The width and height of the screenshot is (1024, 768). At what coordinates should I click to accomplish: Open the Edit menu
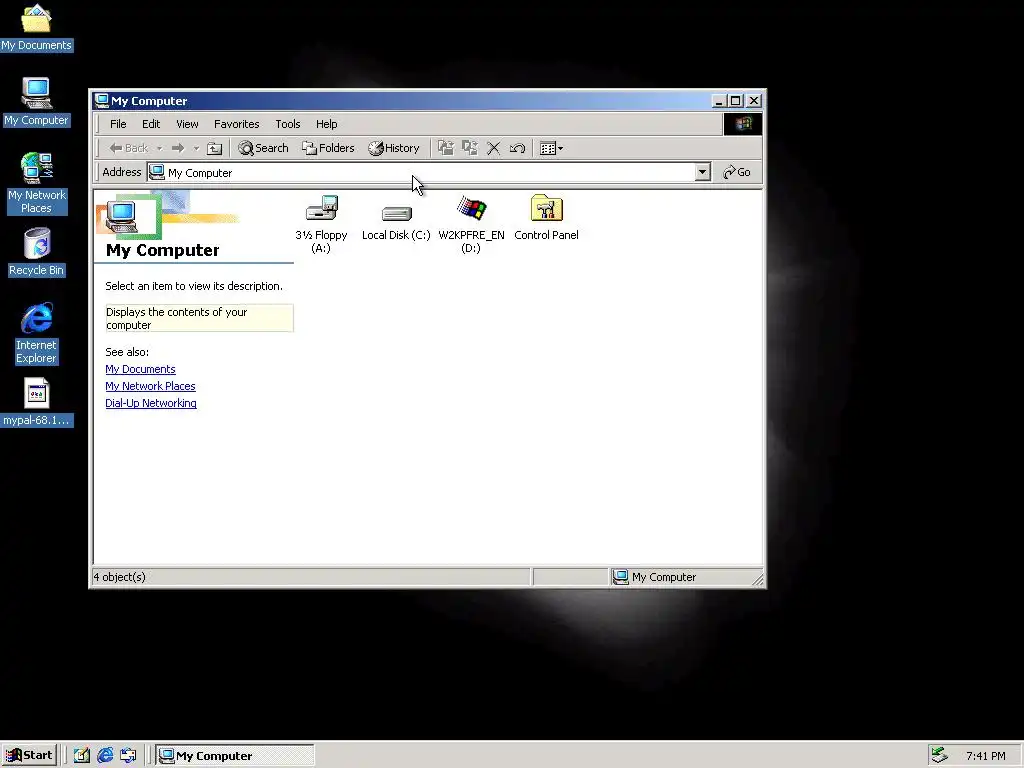pos(151,124)
